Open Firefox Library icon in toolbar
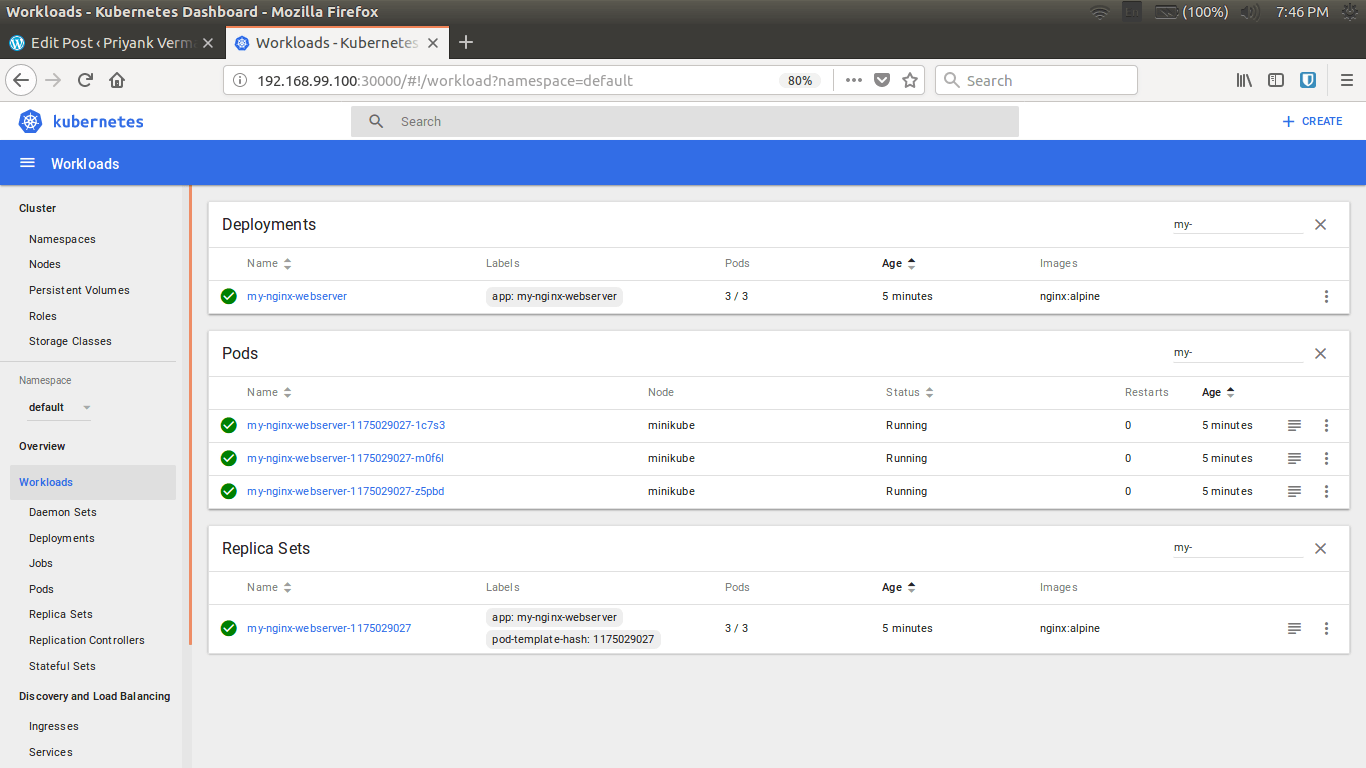The image size is (1366, 768). point(1243,80)
